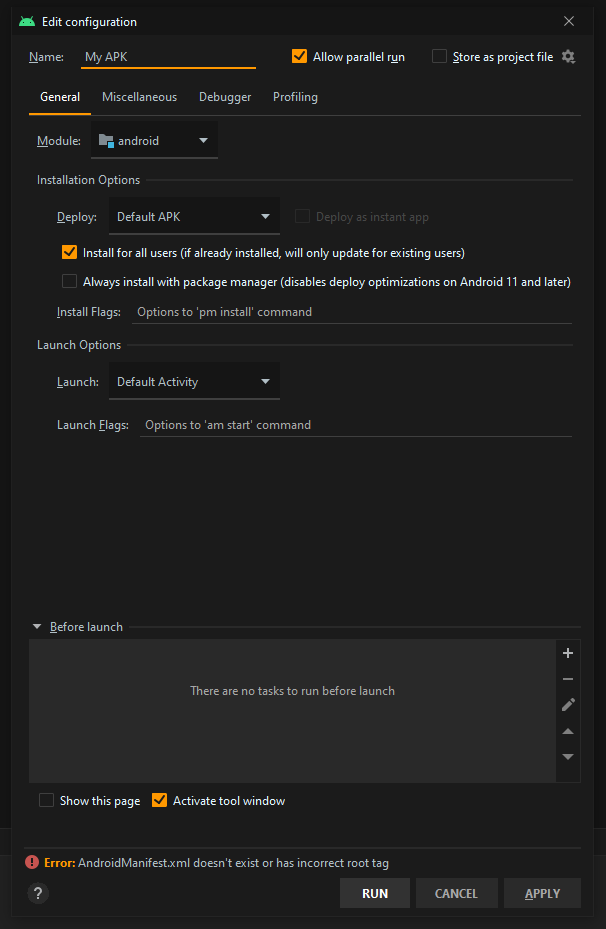
Task: Uncheck Install for all users option
Action: 69,252
